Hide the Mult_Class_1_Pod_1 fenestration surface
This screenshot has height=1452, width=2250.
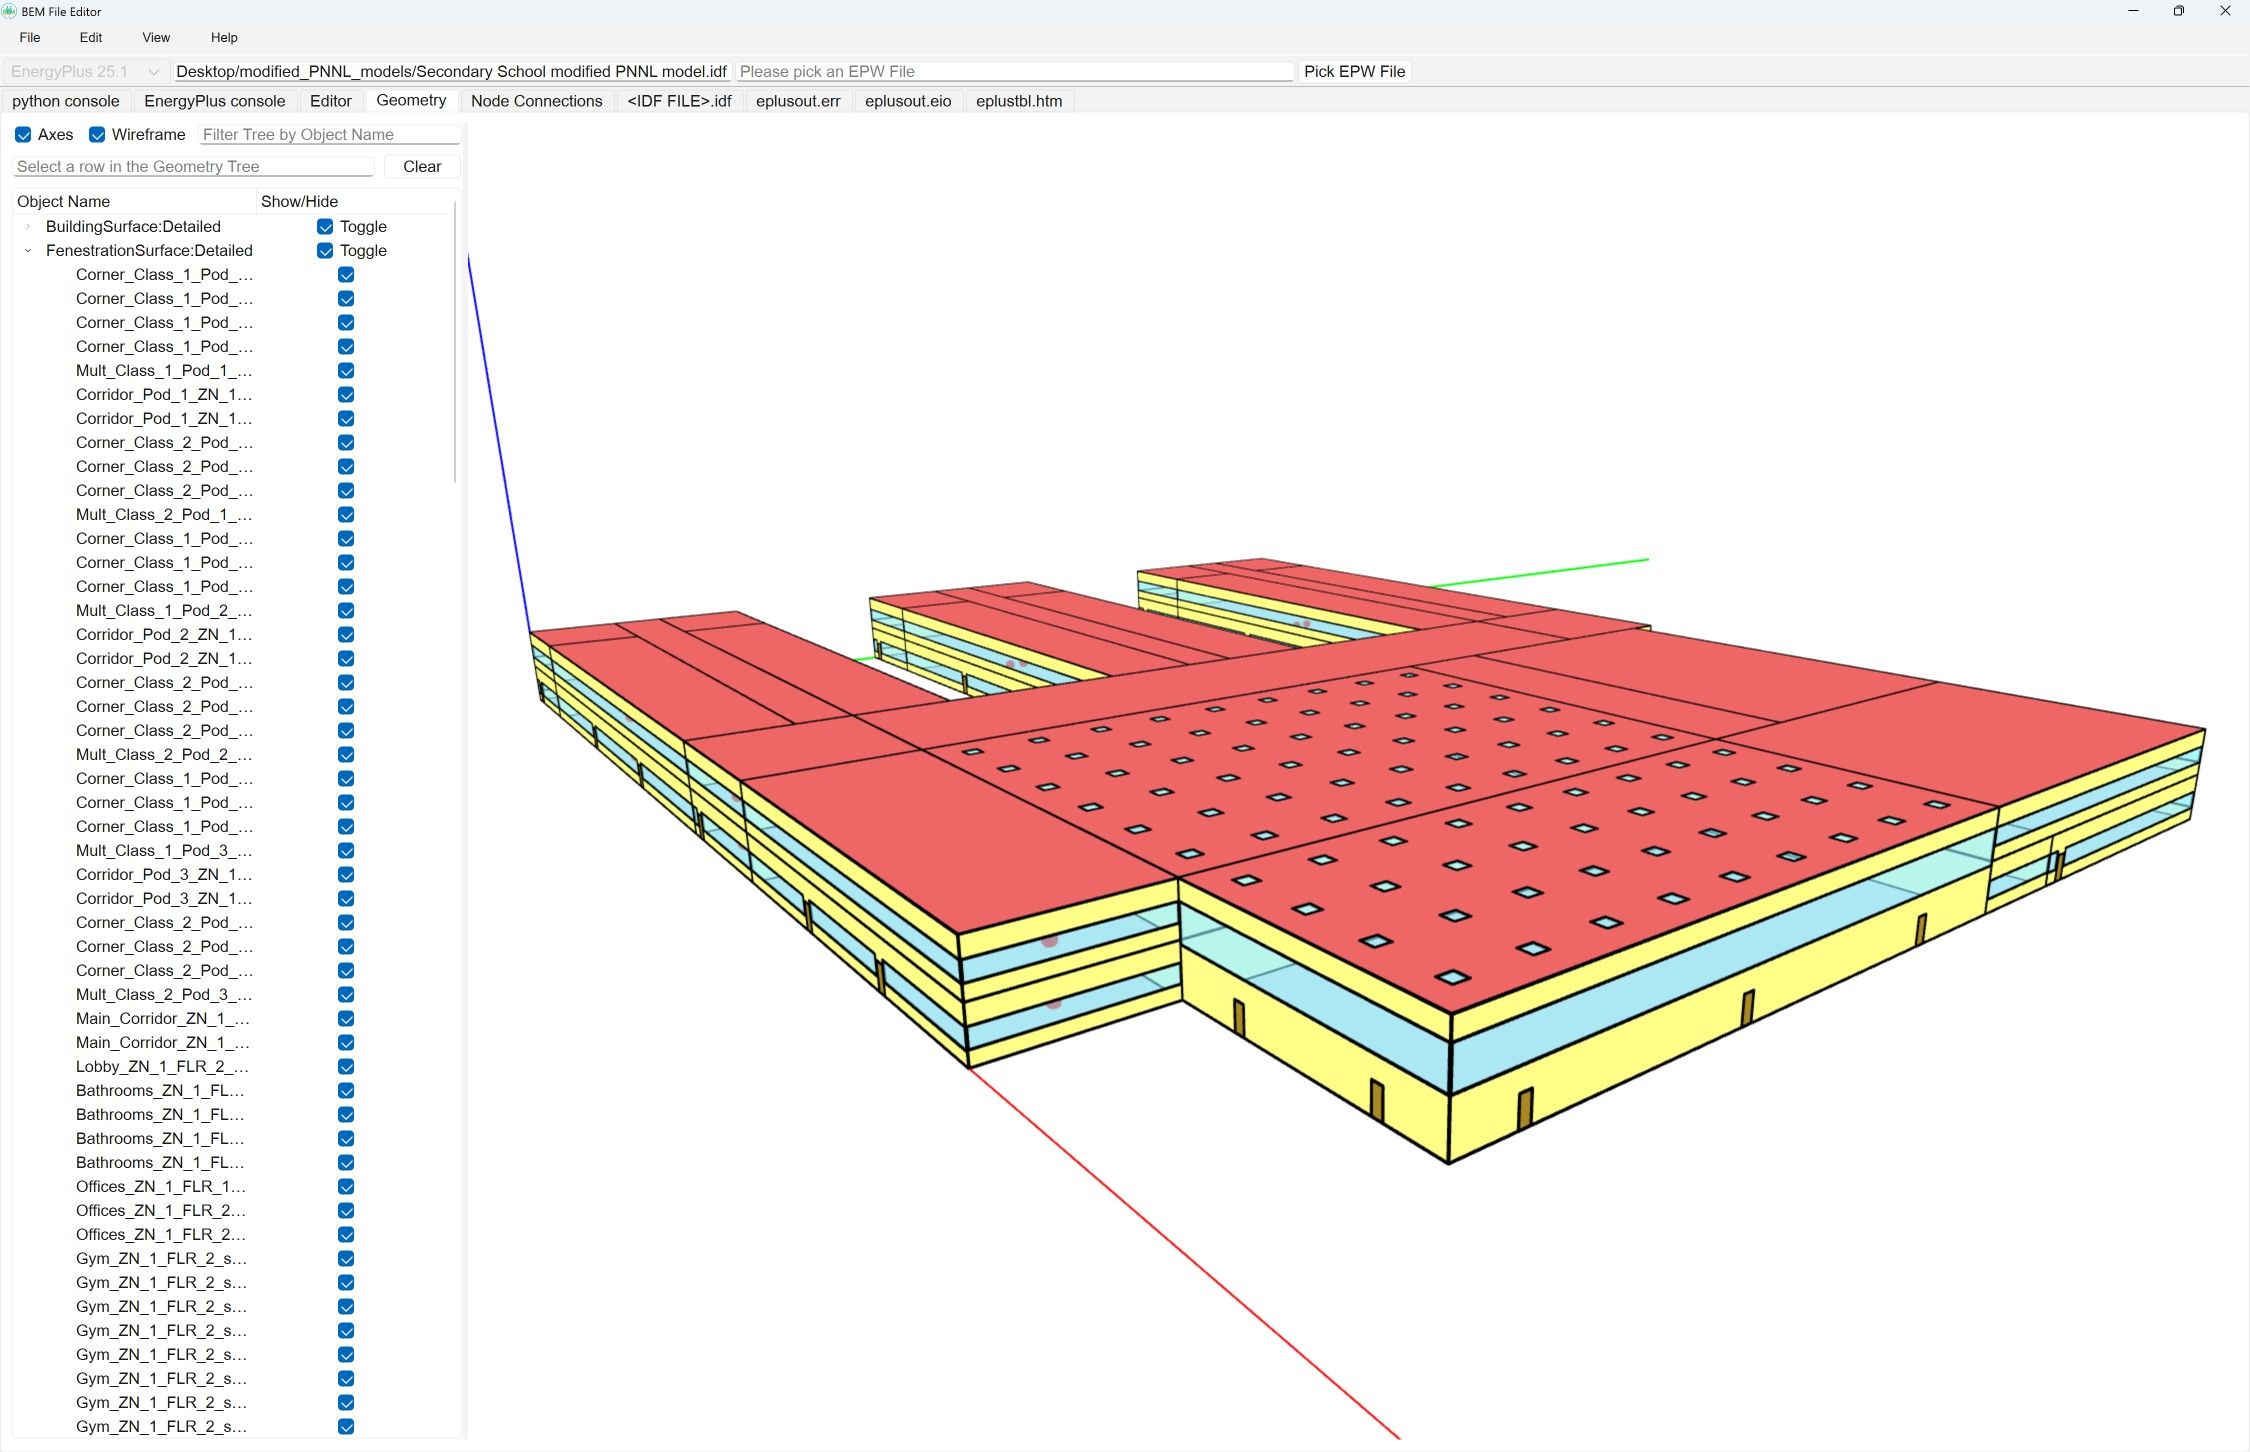coord(346,371)
